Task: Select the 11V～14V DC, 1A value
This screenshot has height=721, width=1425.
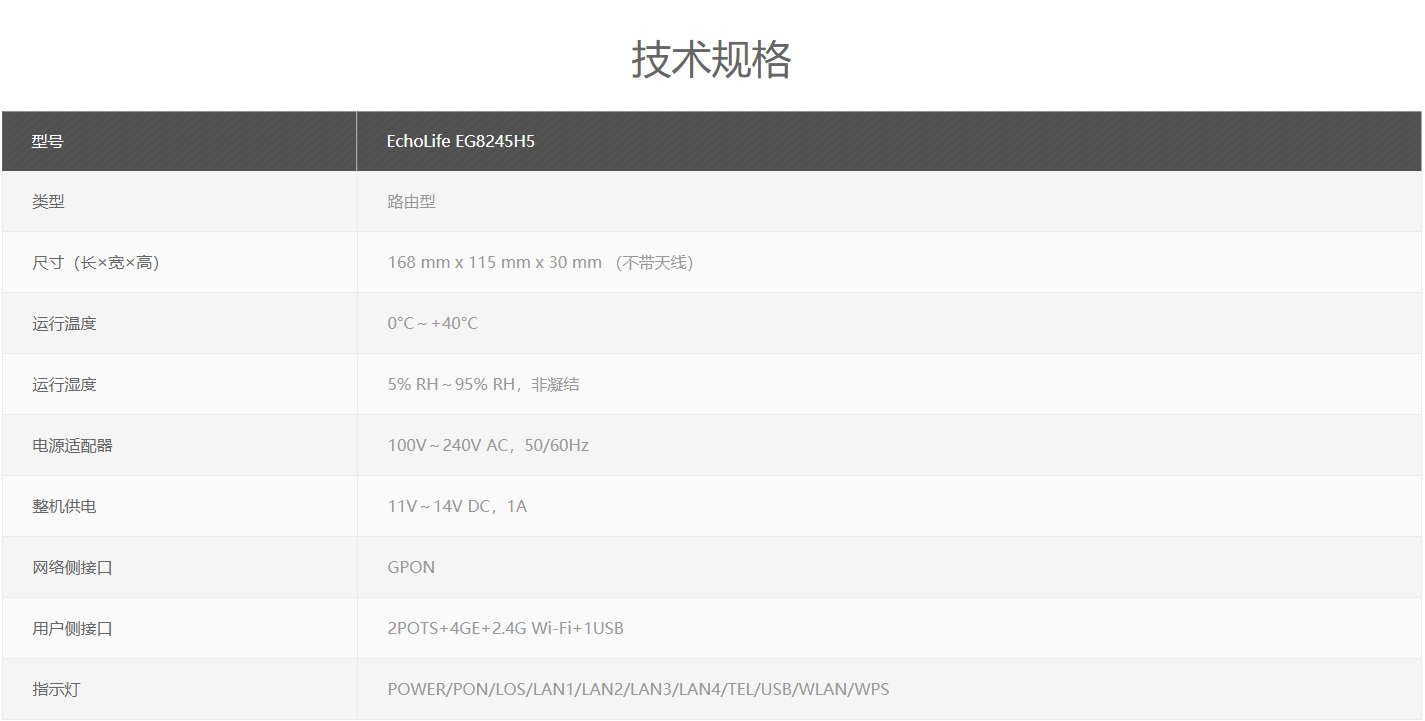Action: point(457,507)
